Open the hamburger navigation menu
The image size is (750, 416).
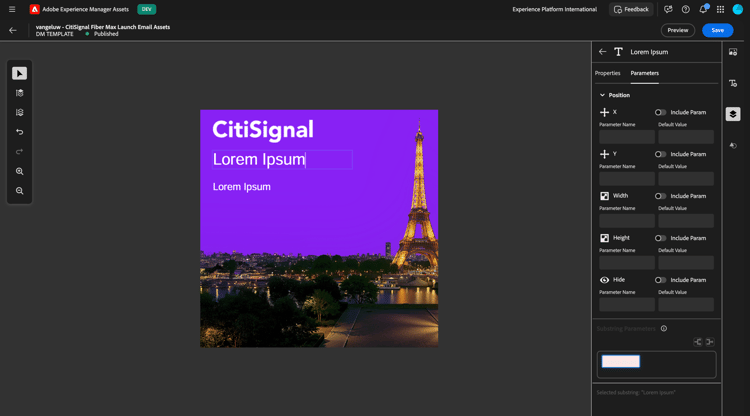[x=12, y=9]
